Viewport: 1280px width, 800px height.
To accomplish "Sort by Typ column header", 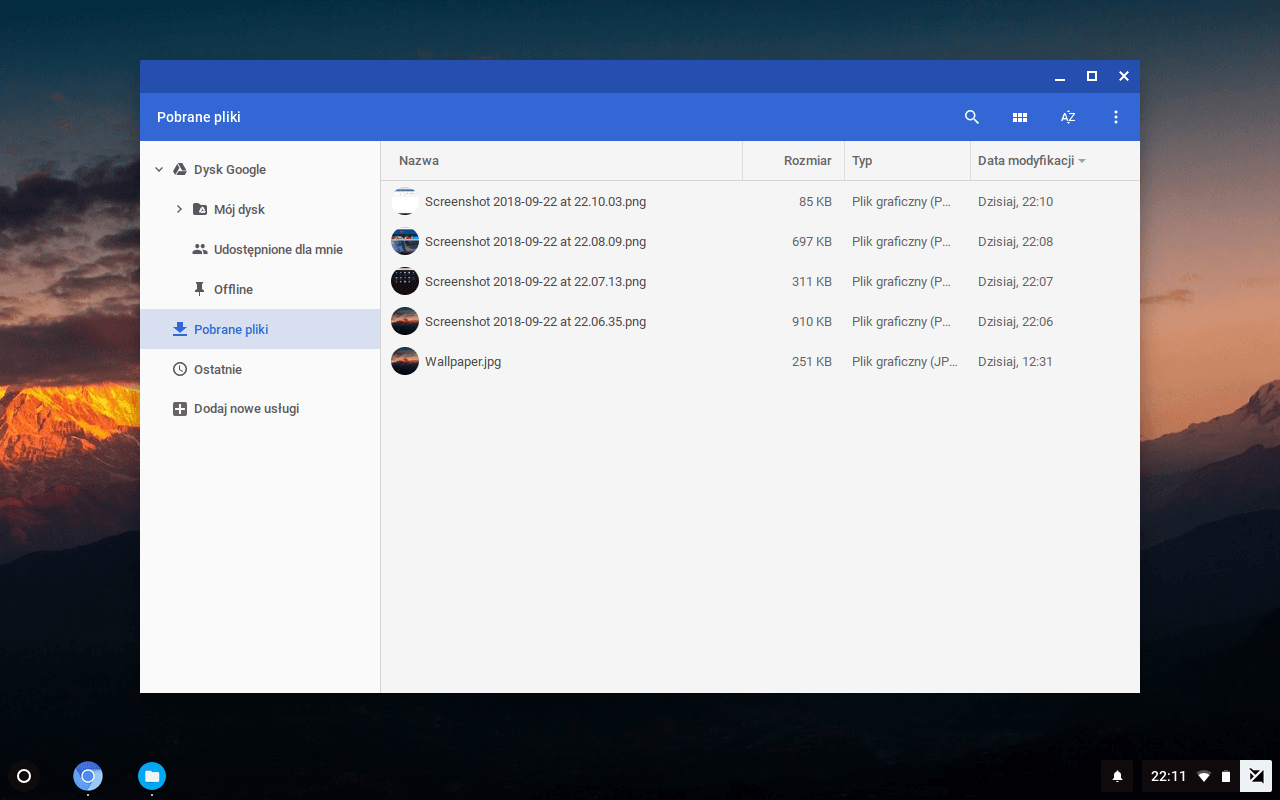I will [x=862, y=161].
